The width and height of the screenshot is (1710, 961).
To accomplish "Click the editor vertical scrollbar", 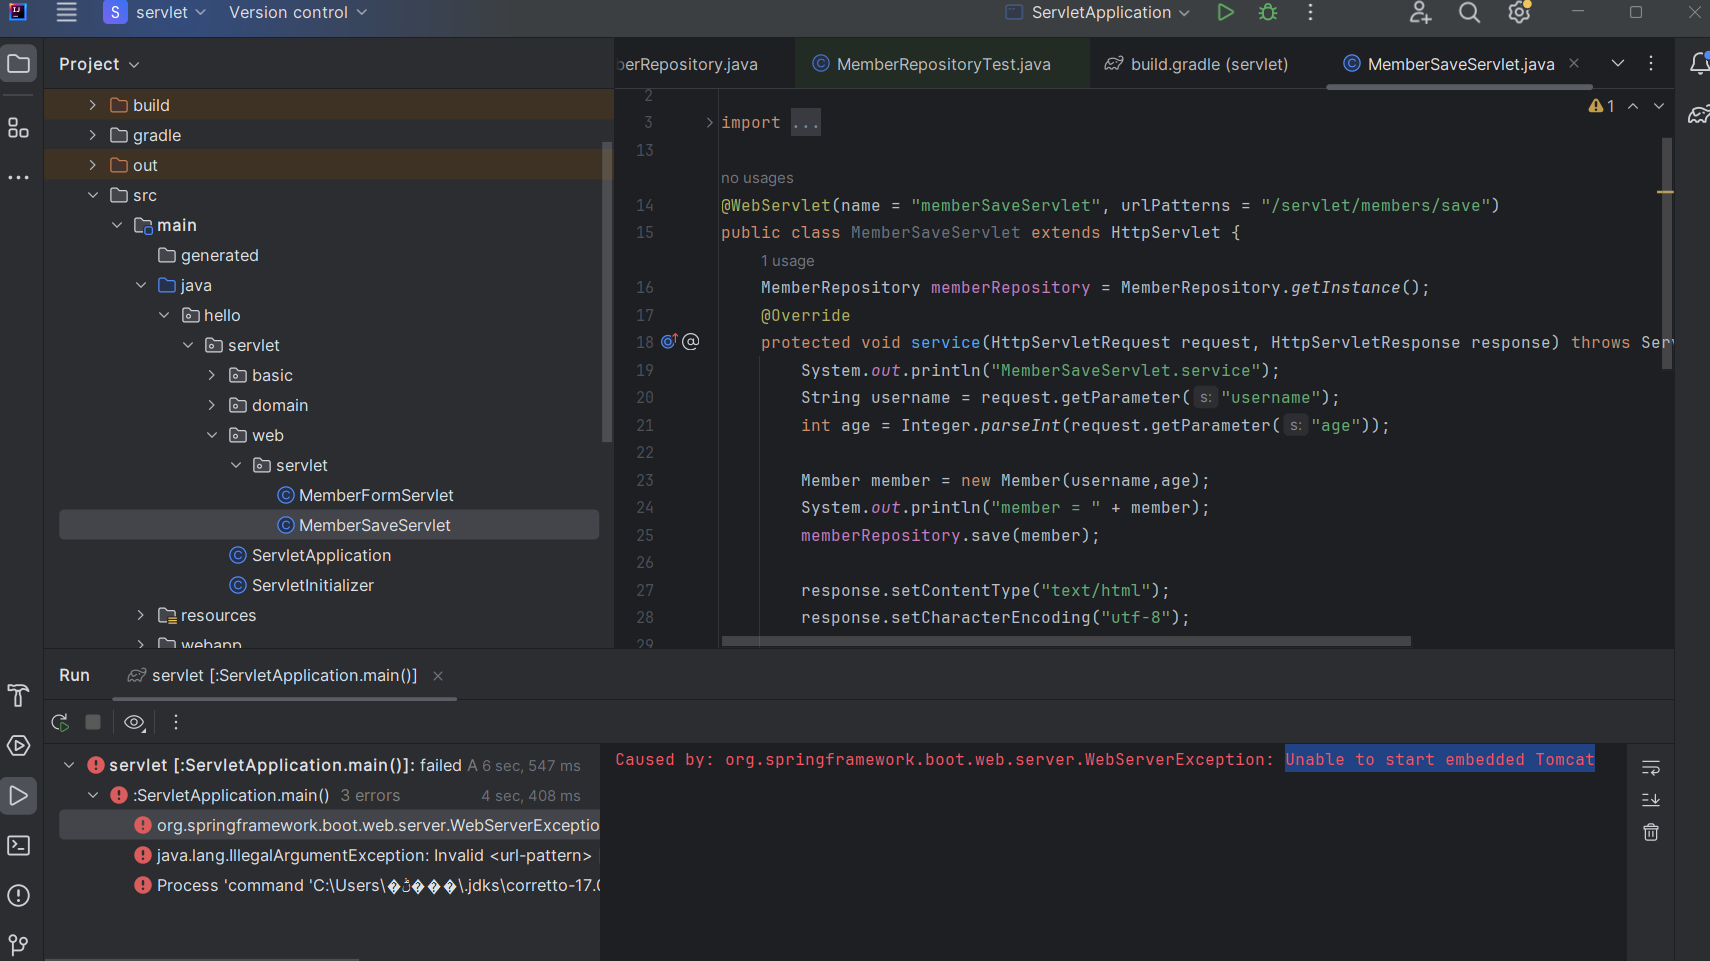I will [x=1667, y=254].
